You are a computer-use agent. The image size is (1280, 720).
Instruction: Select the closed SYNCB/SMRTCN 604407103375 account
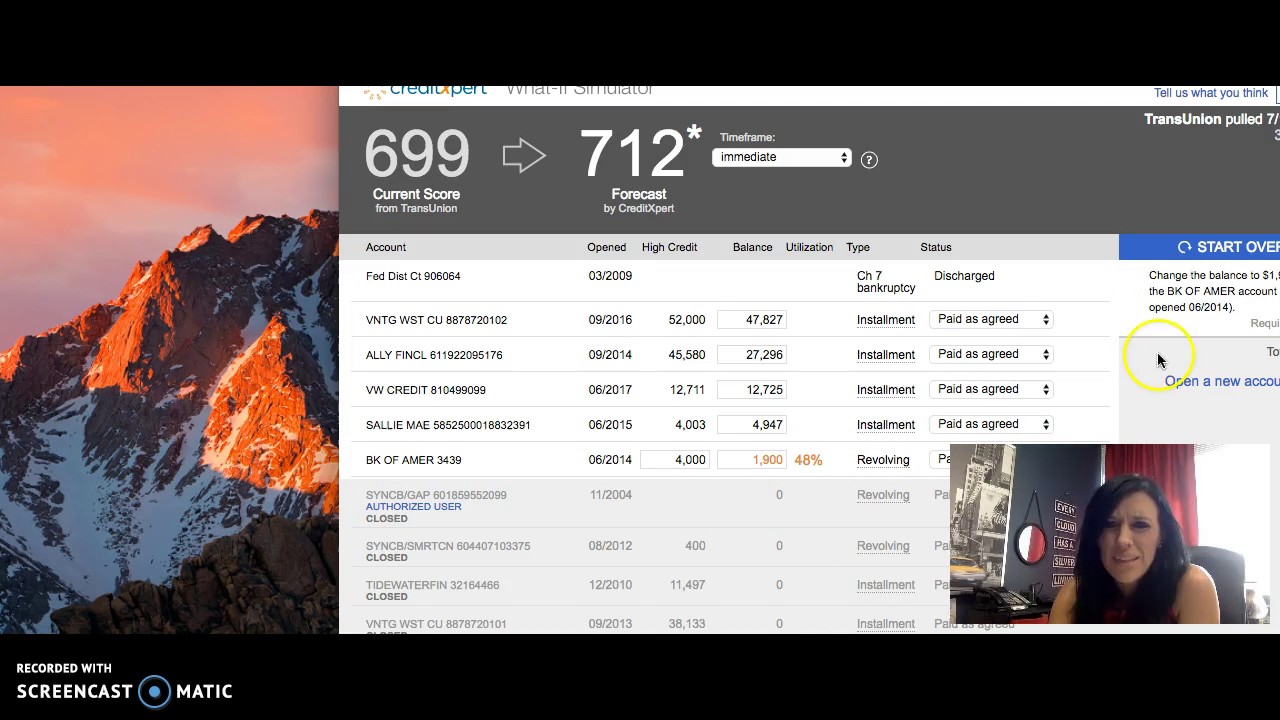pos(448,546)
